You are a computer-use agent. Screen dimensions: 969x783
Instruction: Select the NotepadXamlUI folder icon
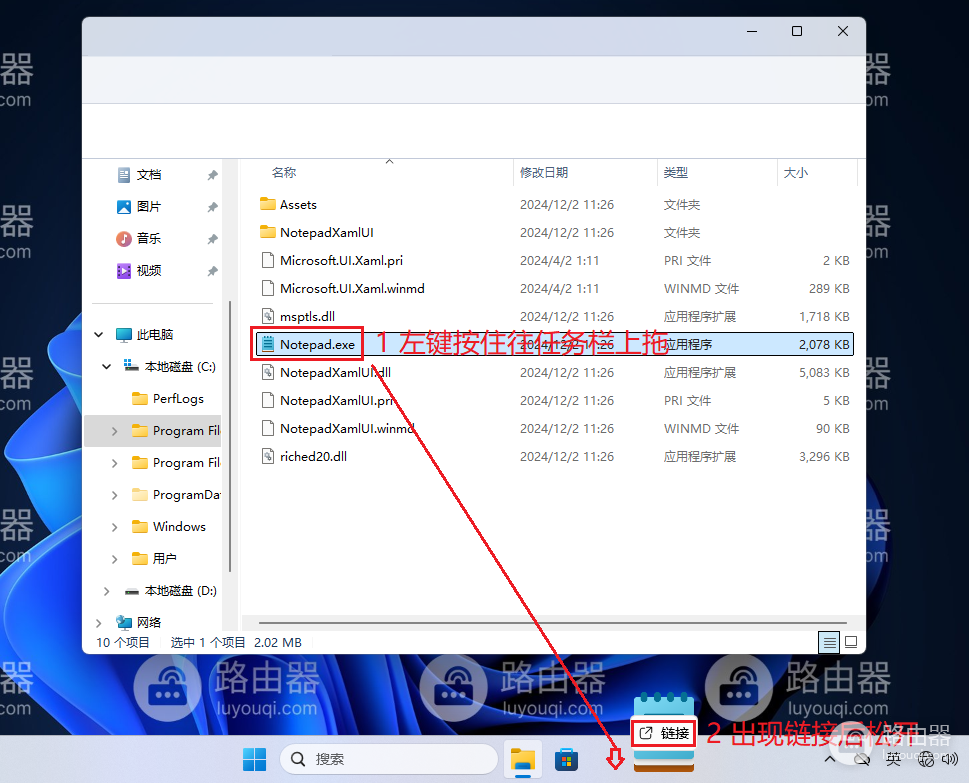tap(268, 232)
